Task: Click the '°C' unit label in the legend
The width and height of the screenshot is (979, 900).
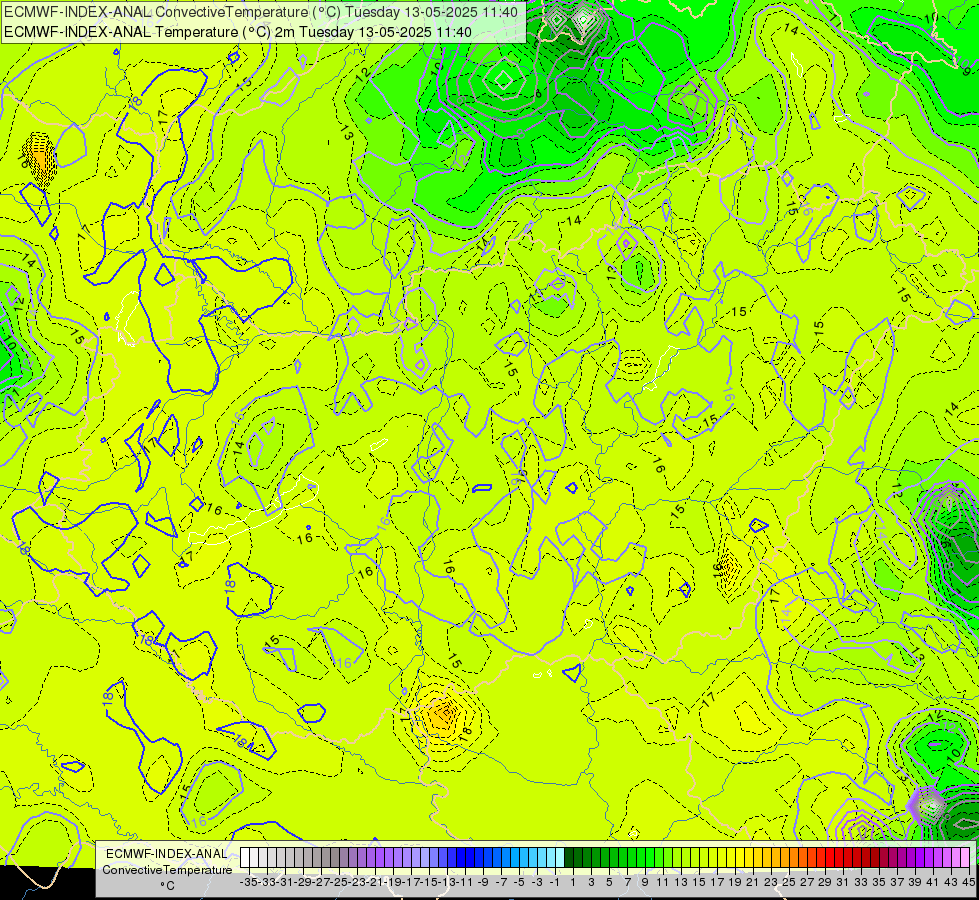Action: pyautogui.click(x=167, y=886)
